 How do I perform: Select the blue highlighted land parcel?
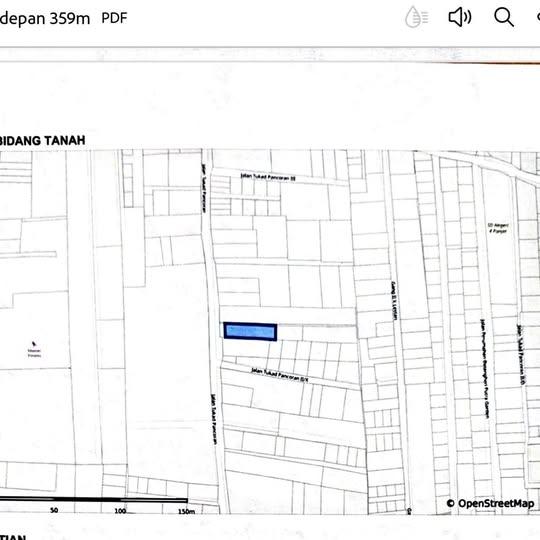(250, 332)
